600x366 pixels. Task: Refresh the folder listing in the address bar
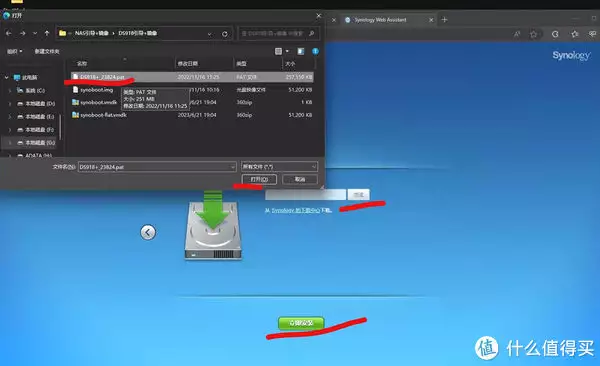tap(225, 34)
